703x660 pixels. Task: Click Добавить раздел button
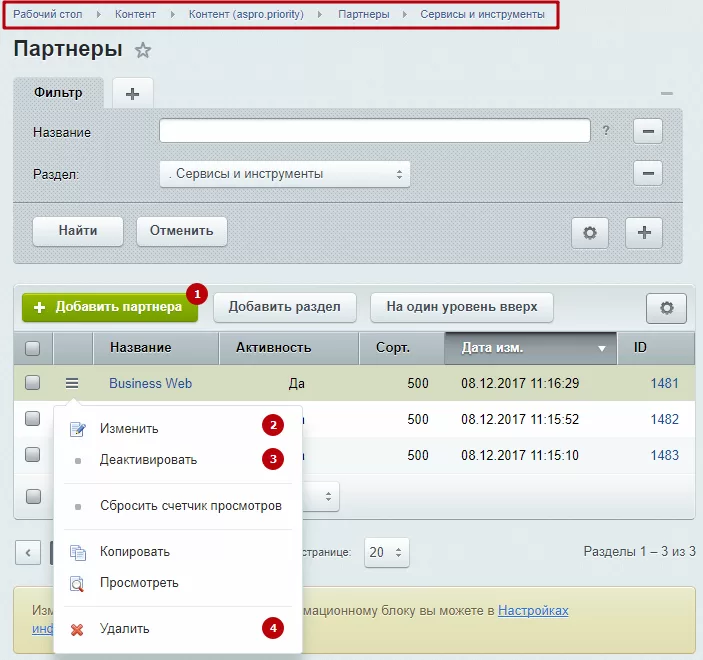(x=285, y=307)
